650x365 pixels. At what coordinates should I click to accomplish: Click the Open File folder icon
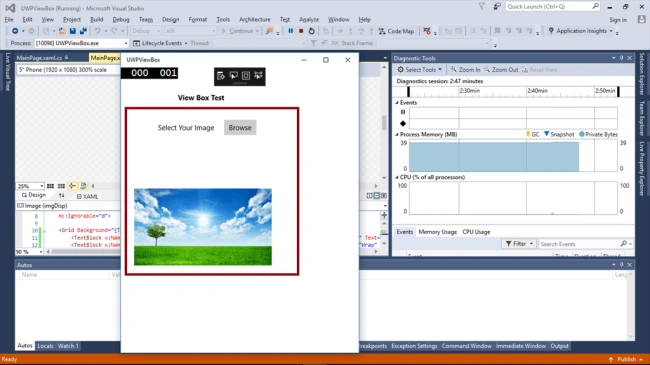coord(62,31)
